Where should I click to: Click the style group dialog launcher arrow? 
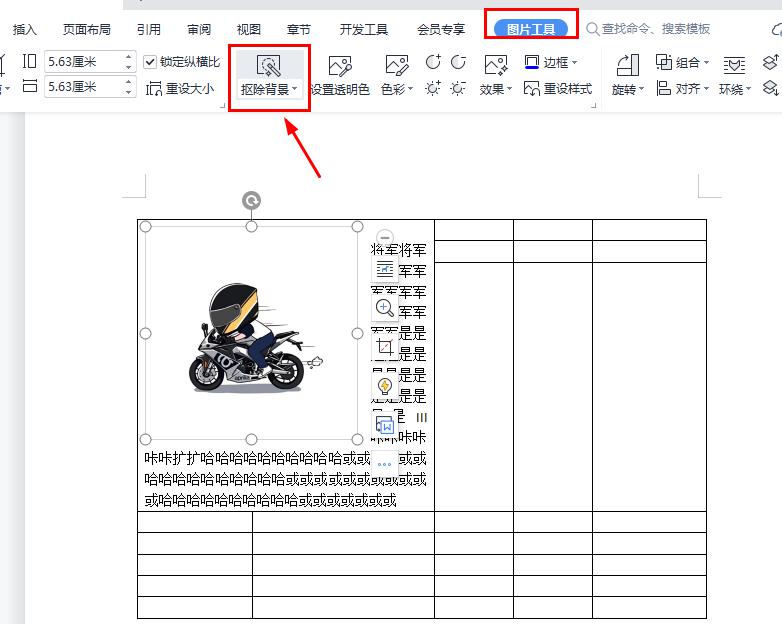pyautogui.click(x=593, y=106)
